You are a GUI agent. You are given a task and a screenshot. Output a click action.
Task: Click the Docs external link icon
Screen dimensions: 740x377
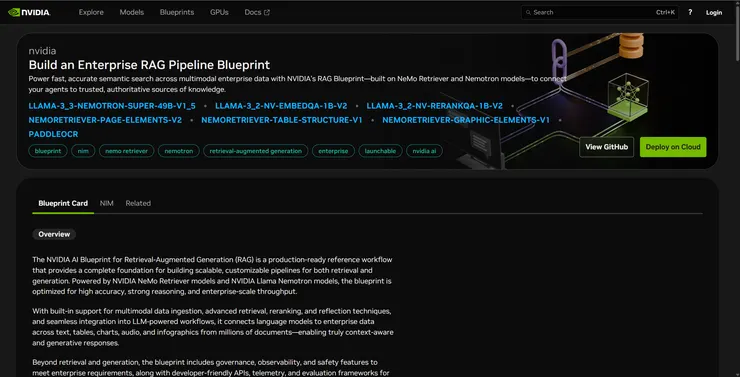click(x=267, y=12)
